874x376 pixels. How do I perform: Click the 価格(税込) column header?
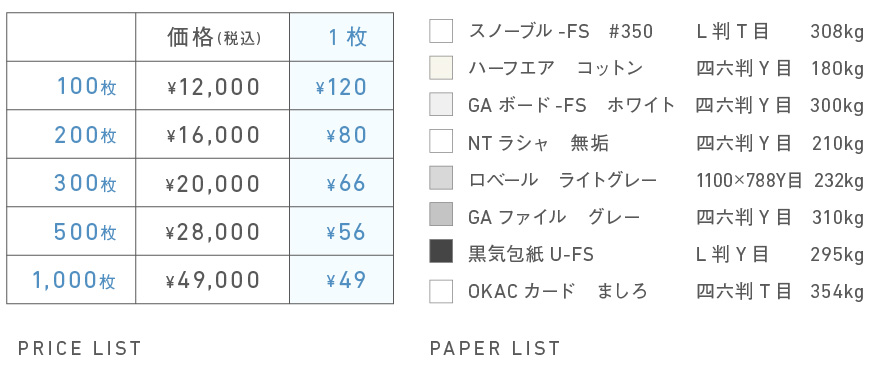(x=215, y=37)
